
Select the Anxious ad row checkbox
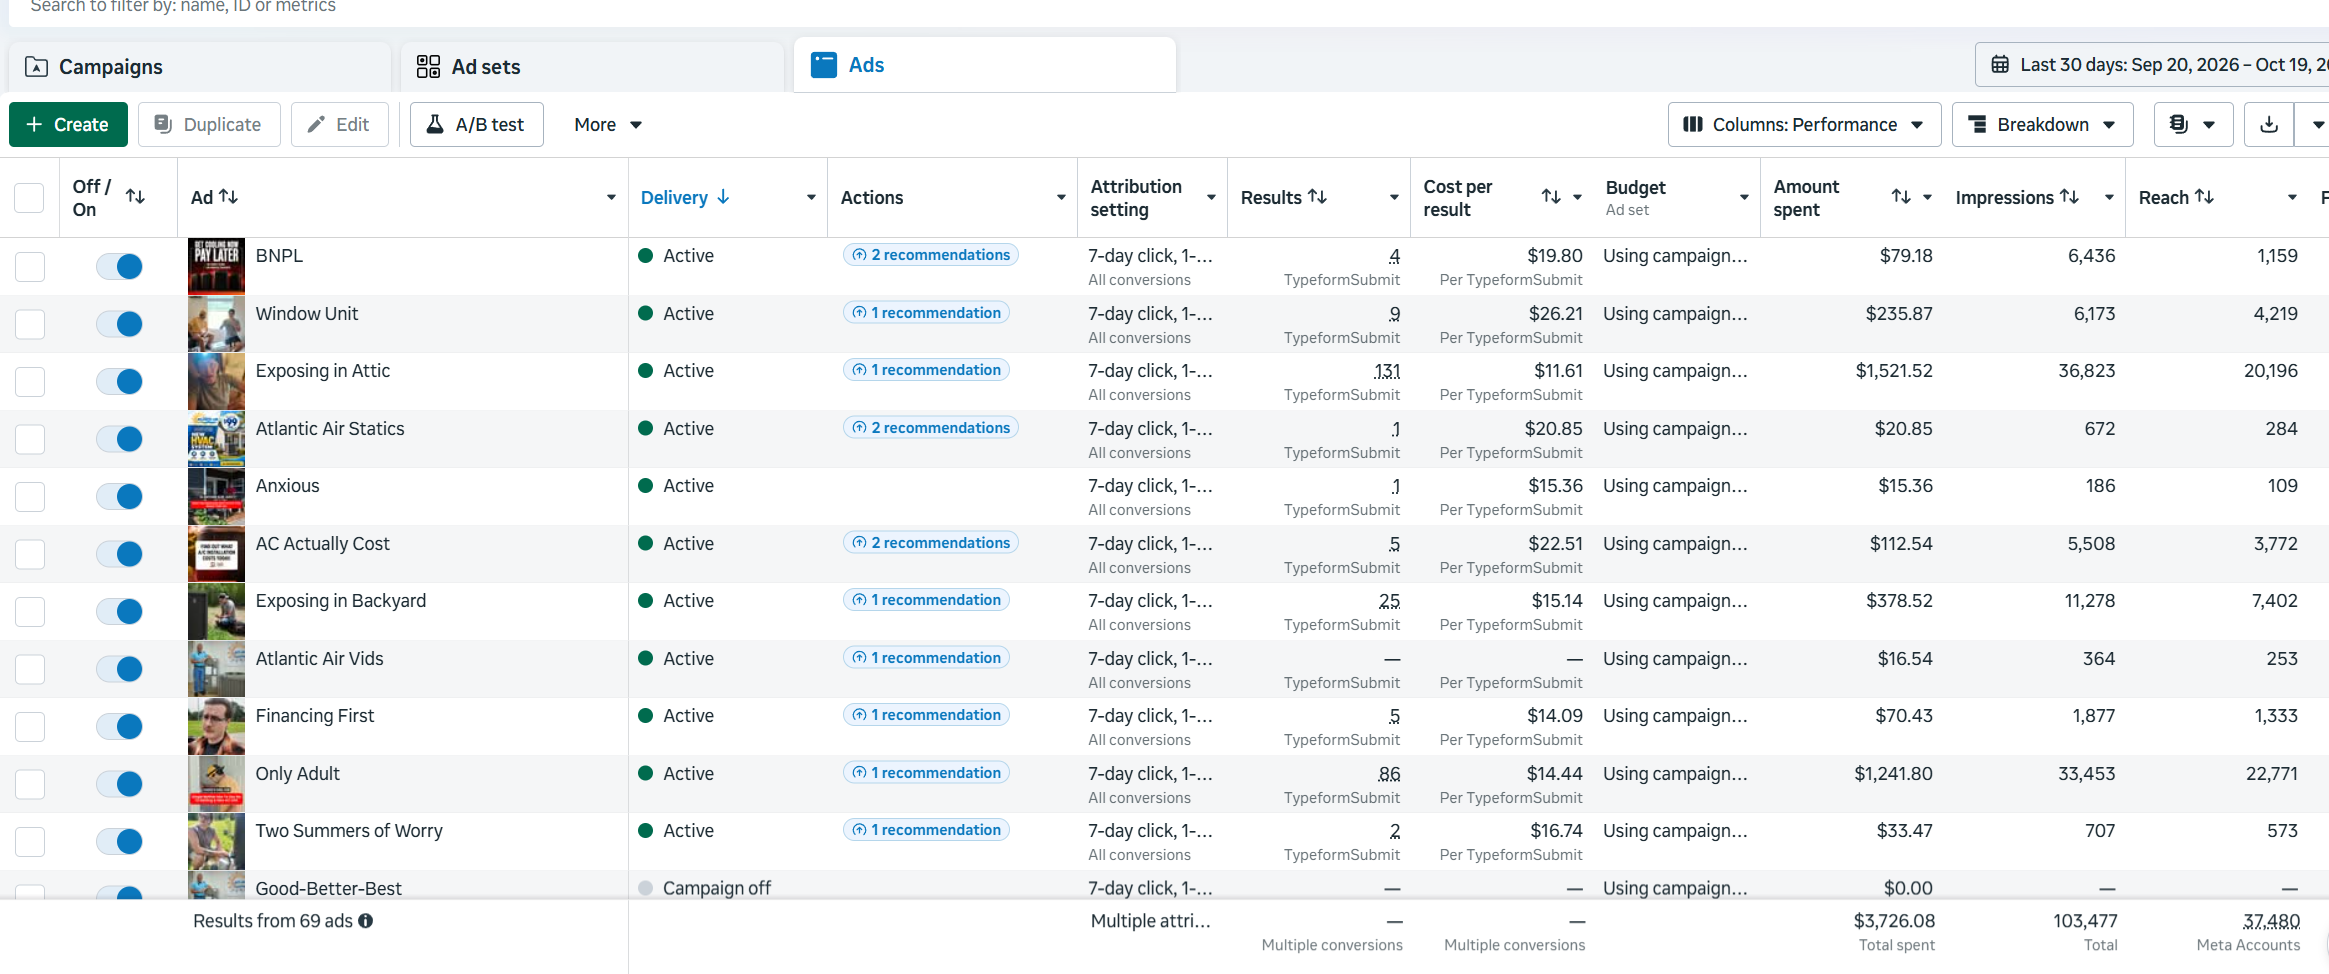coord(30,497)
